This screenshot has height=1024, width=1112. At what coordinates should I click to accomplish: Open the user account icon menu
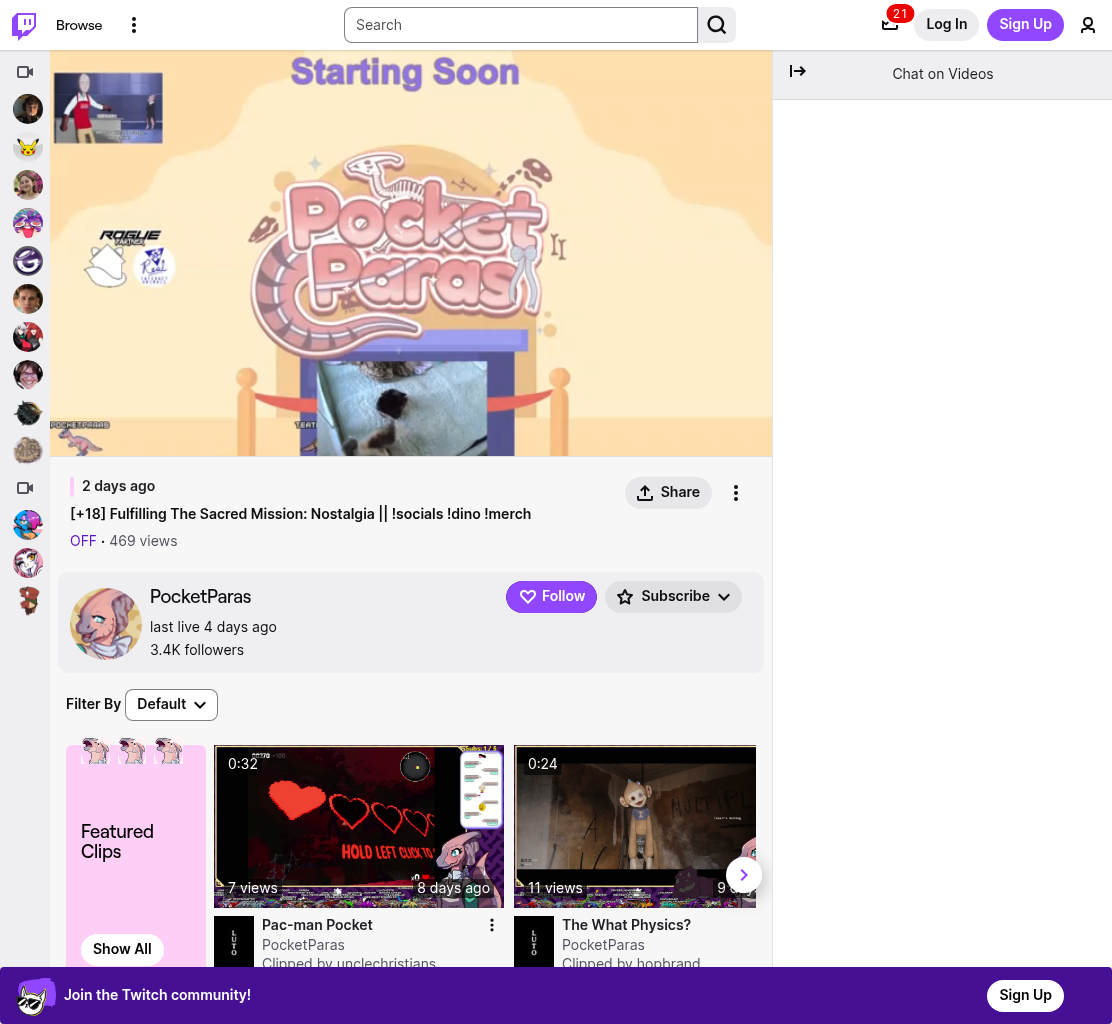point(1087,25)
